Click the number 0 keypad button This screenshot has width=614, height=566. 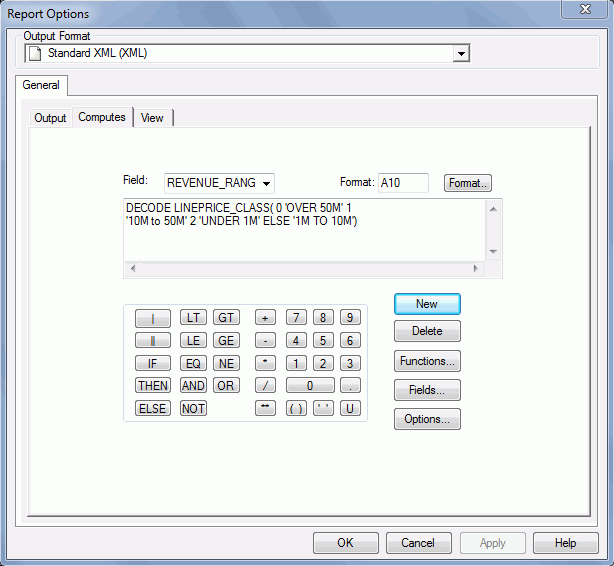click(310, 385)
